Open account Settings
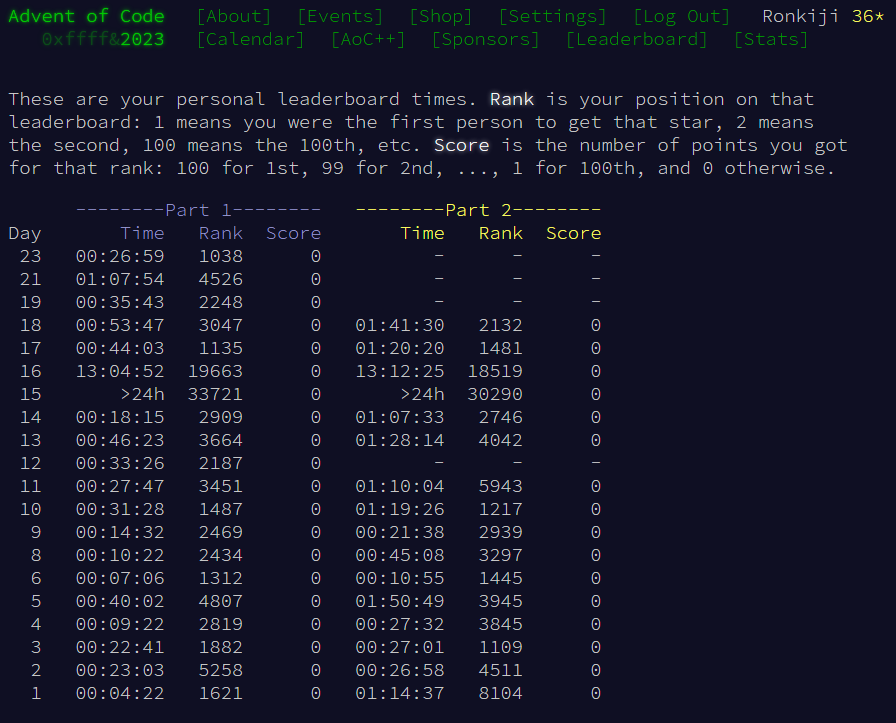Screen dimensions: 896x723 coord(552,16)
